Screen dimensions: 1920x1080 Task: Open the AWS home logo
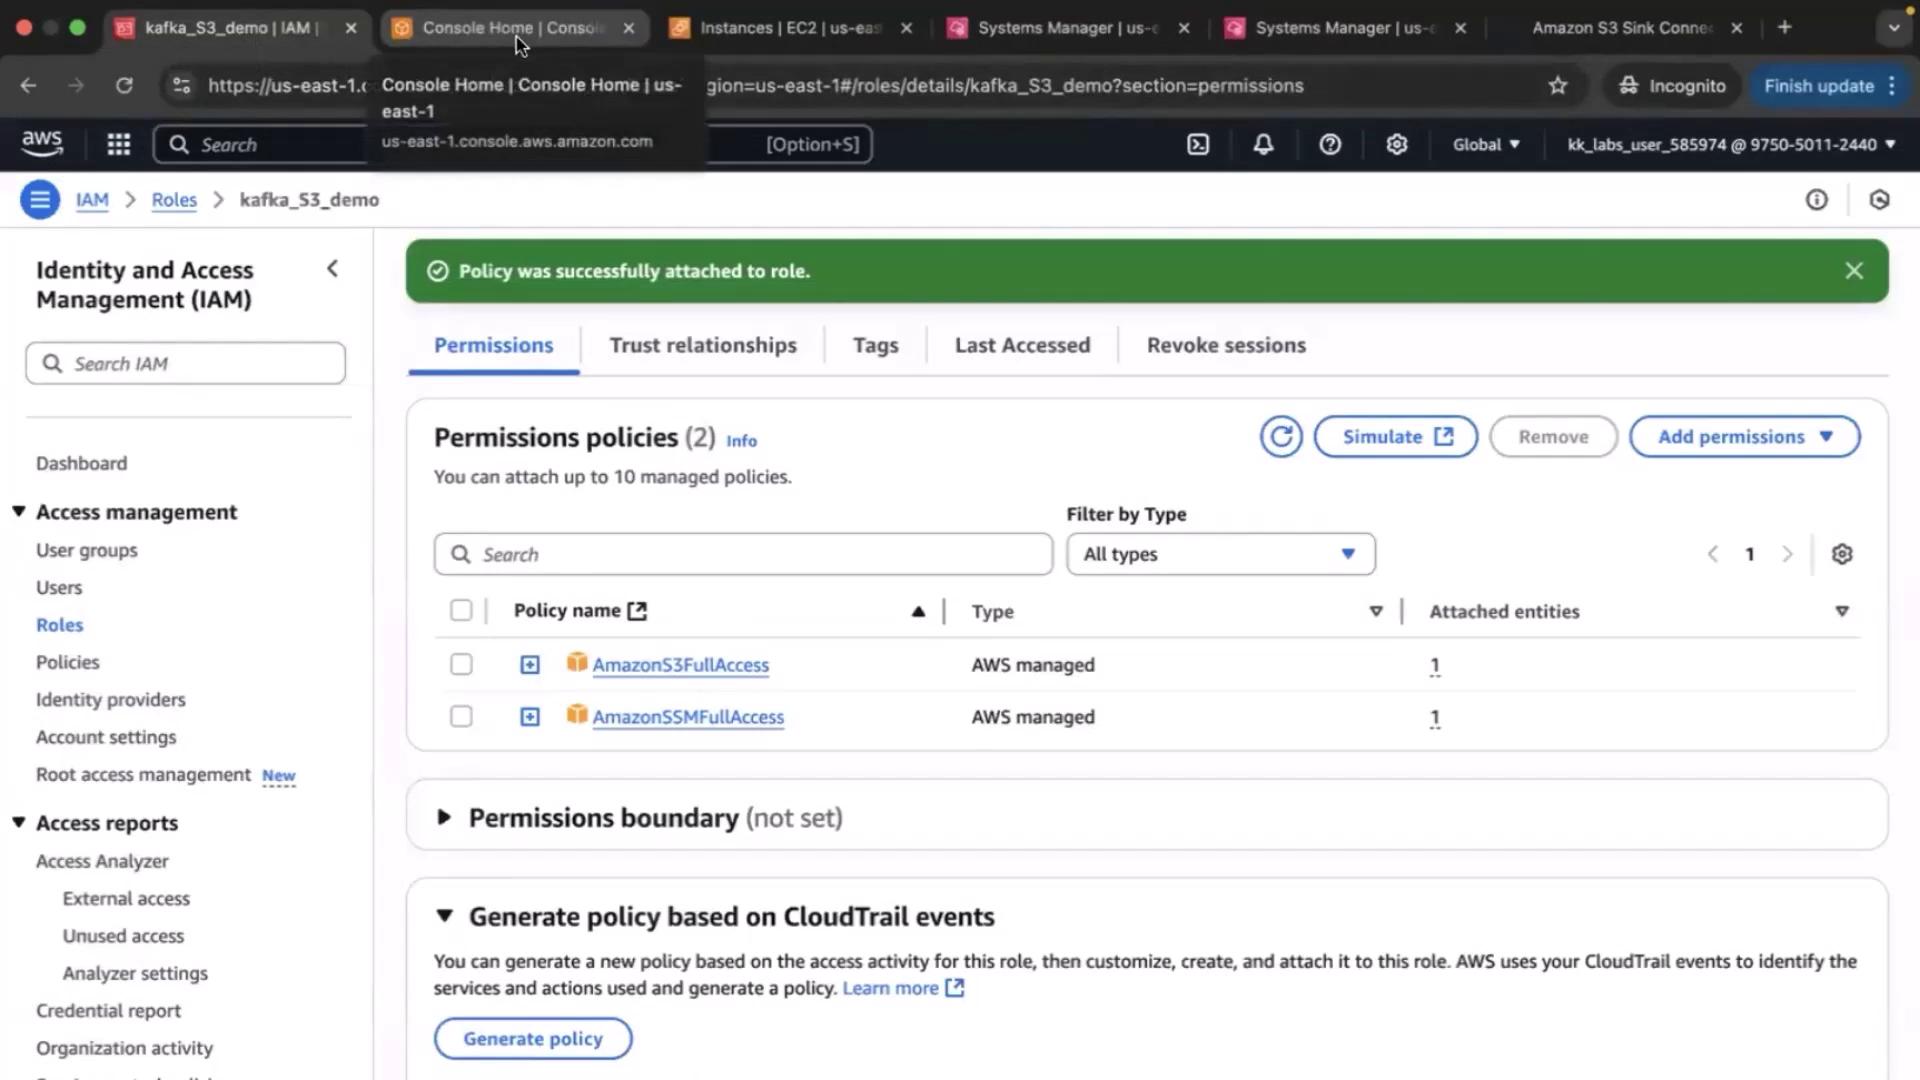42,143
